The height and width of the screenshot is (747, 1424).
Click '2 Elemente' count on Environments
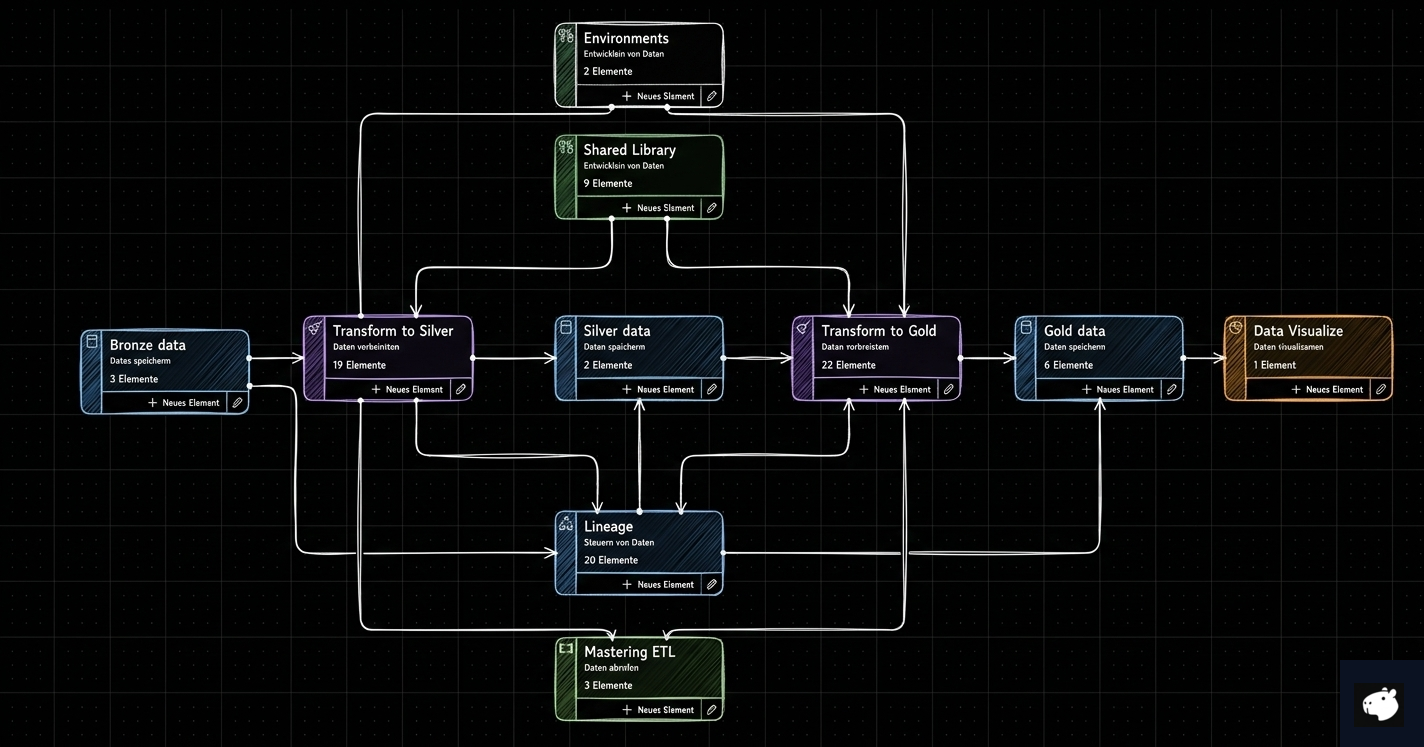point(608,71)
